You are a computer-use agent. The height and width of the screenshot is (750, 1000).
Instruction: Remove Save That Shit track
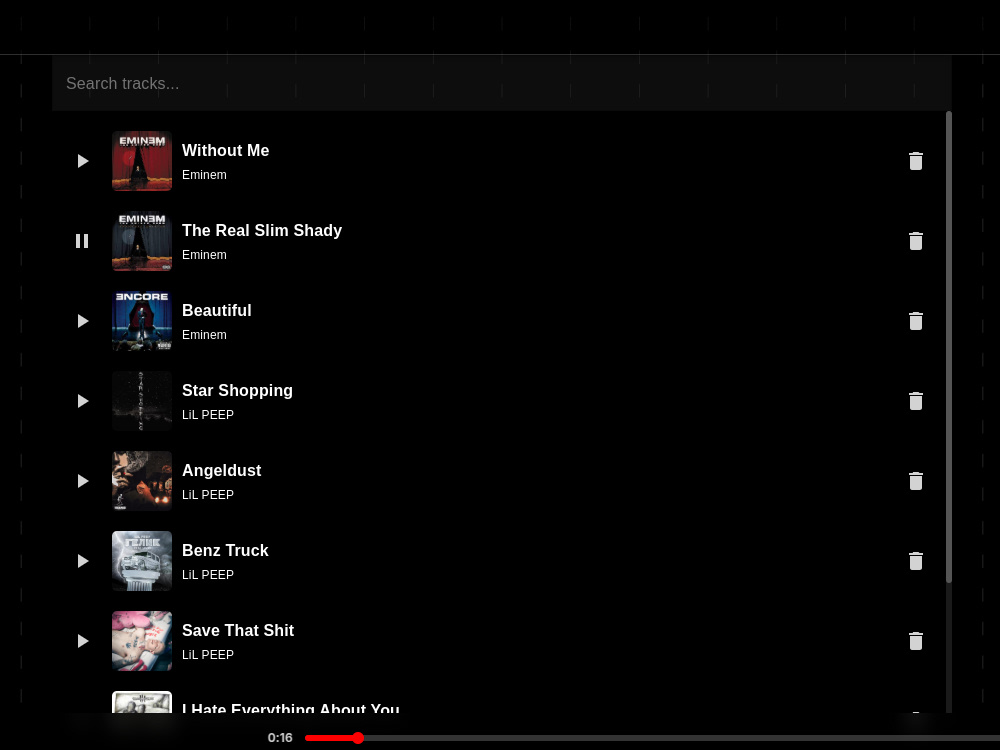point(916,641)
